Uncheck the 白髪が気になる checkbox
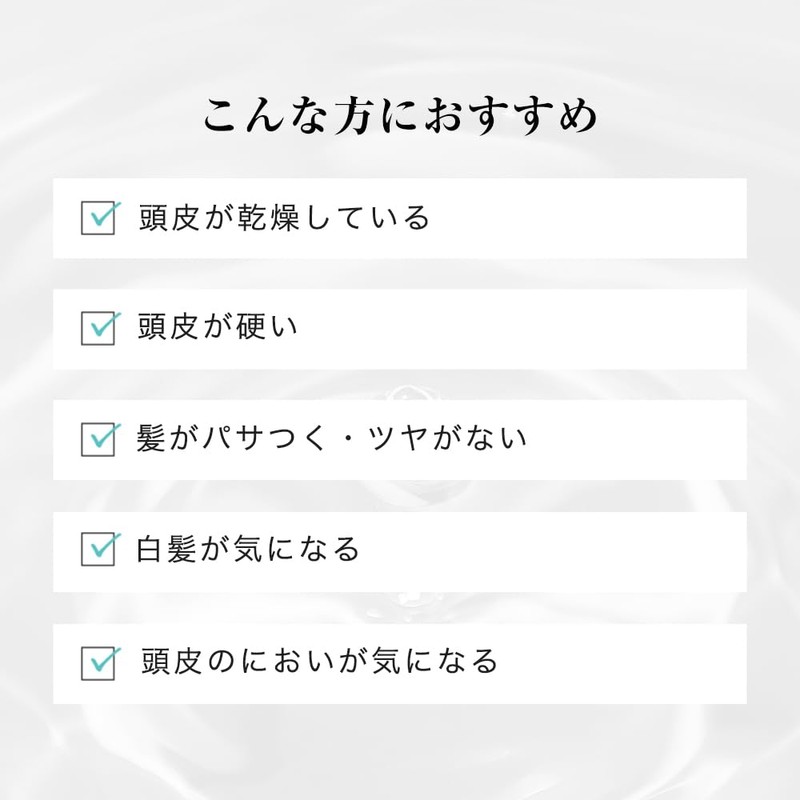 pyautogui.click(x=98, y=549)
